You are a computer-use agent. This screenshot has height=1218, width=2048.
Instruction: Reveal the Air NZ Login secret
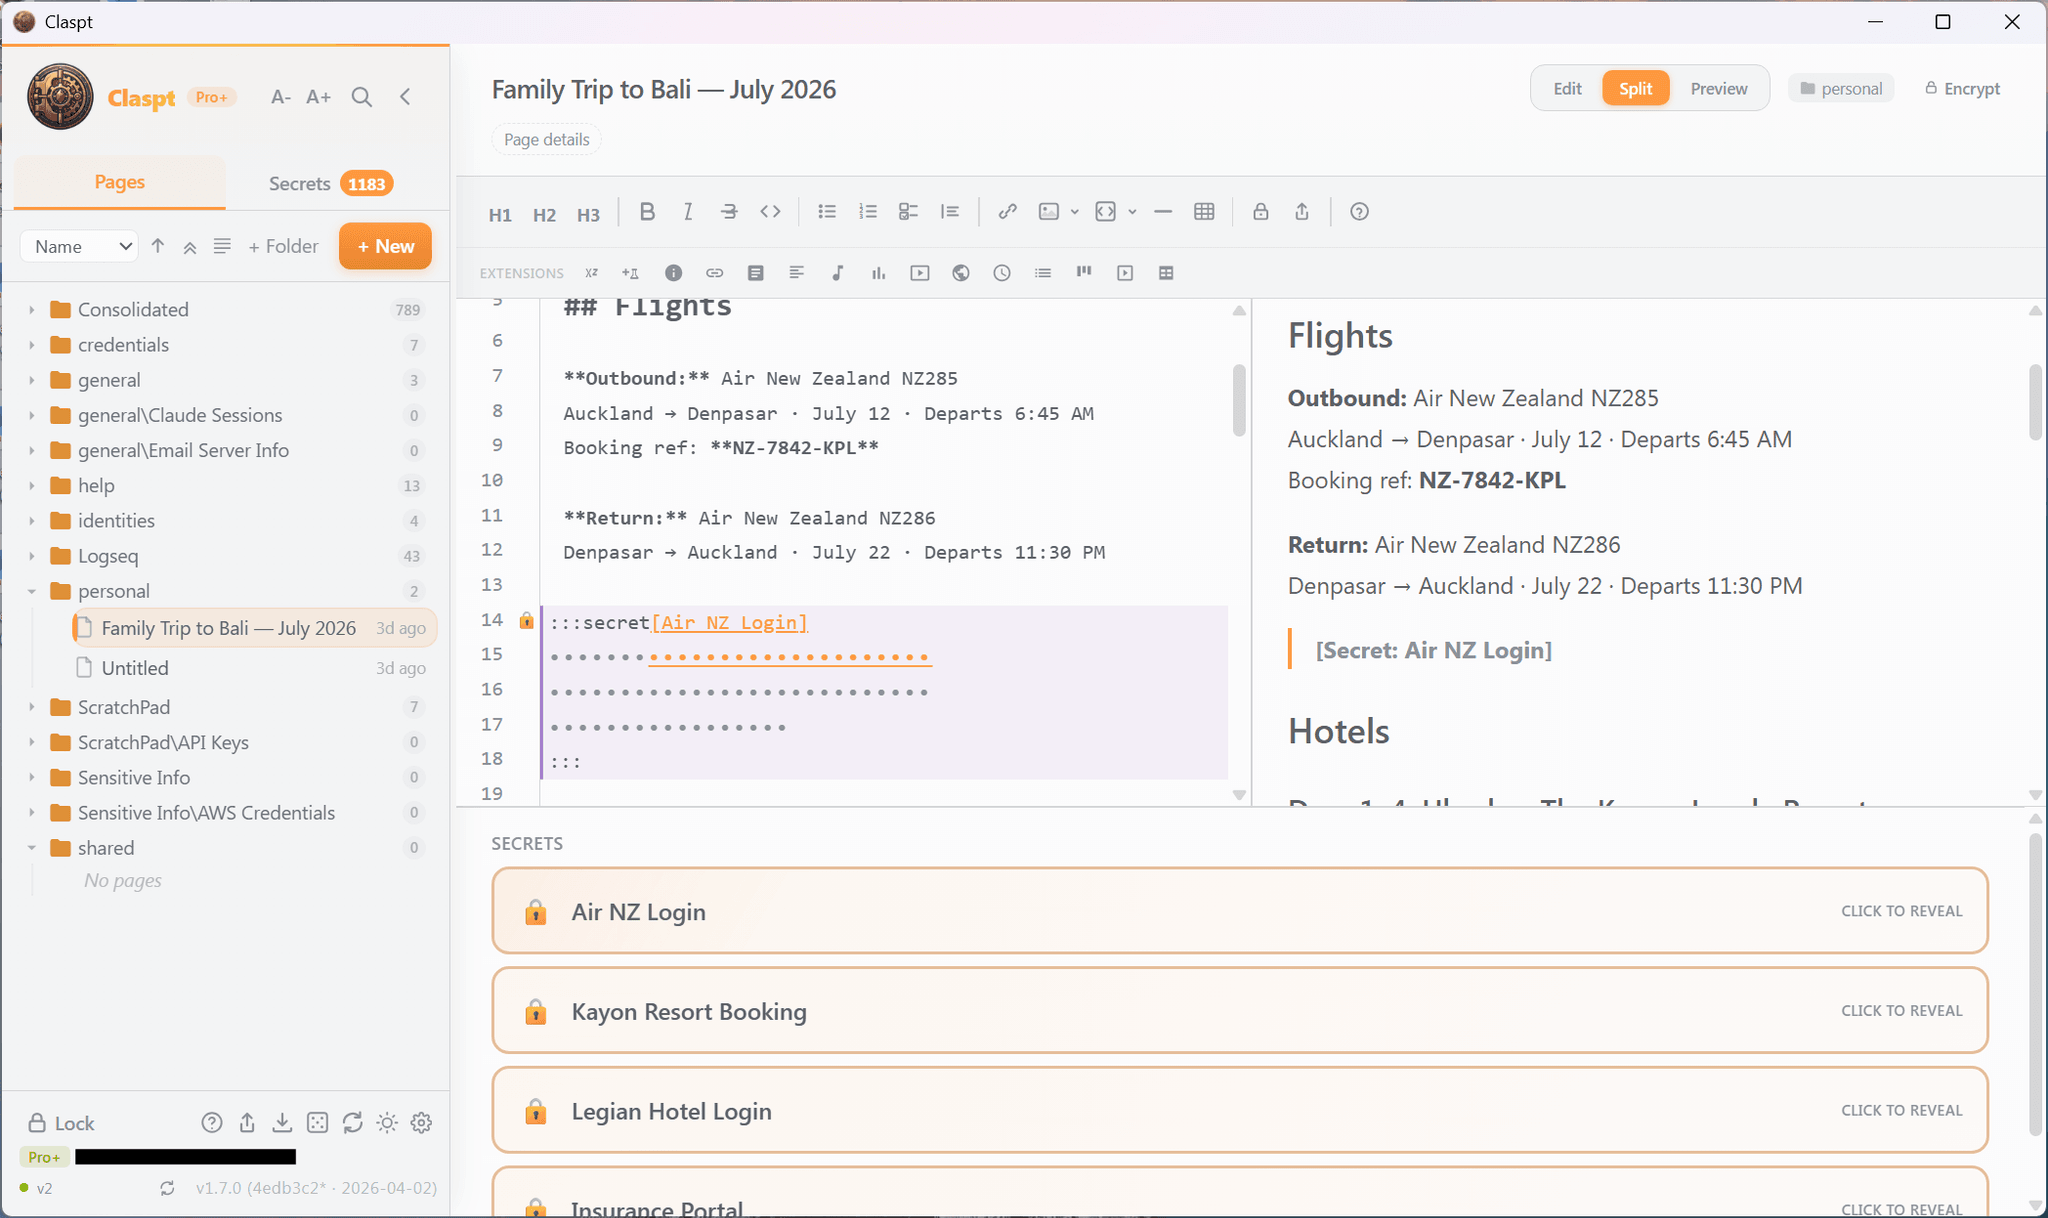click(1239, 911)
